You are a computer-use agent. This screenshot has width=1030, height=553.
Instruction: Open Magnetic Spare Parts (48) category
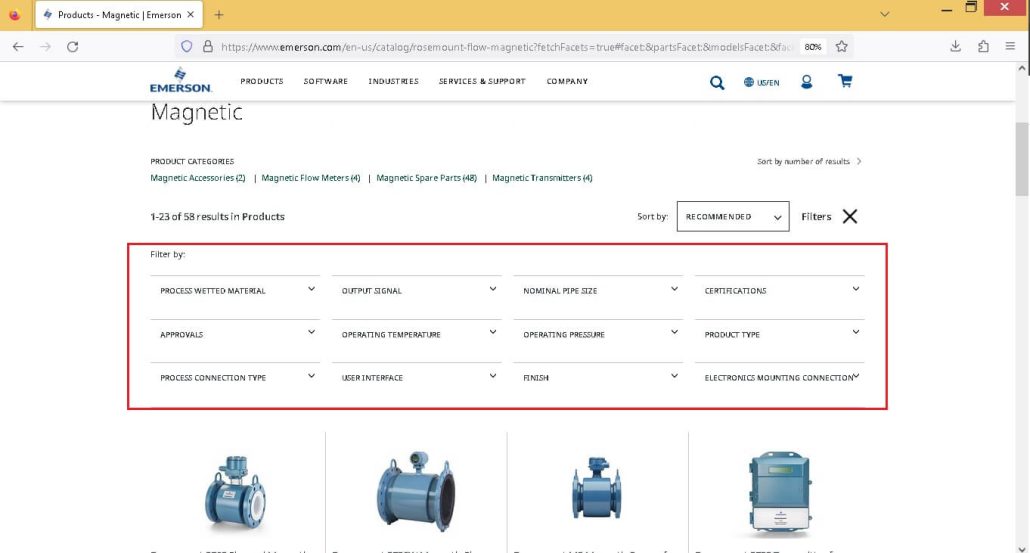(426, 178)
